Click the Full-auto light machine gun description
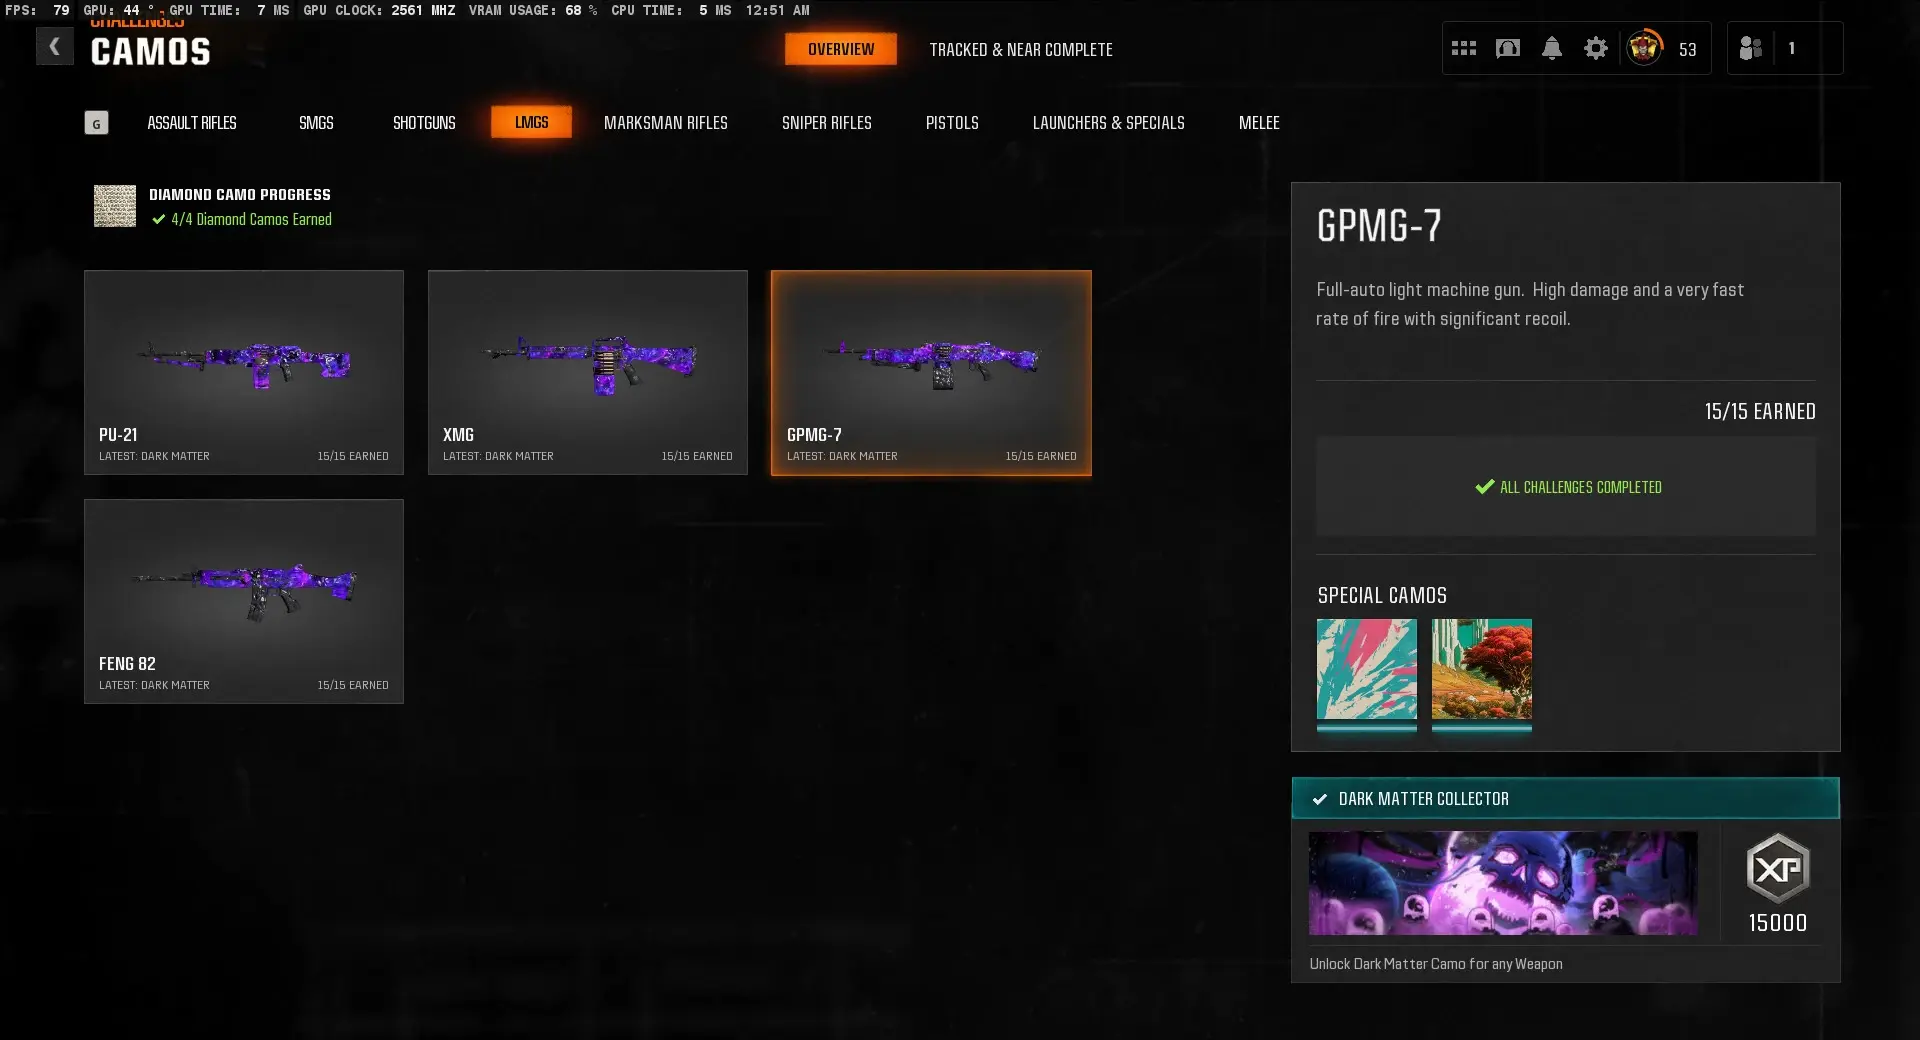This screenshot has height=1040, width=1920. coord(1530,304)
